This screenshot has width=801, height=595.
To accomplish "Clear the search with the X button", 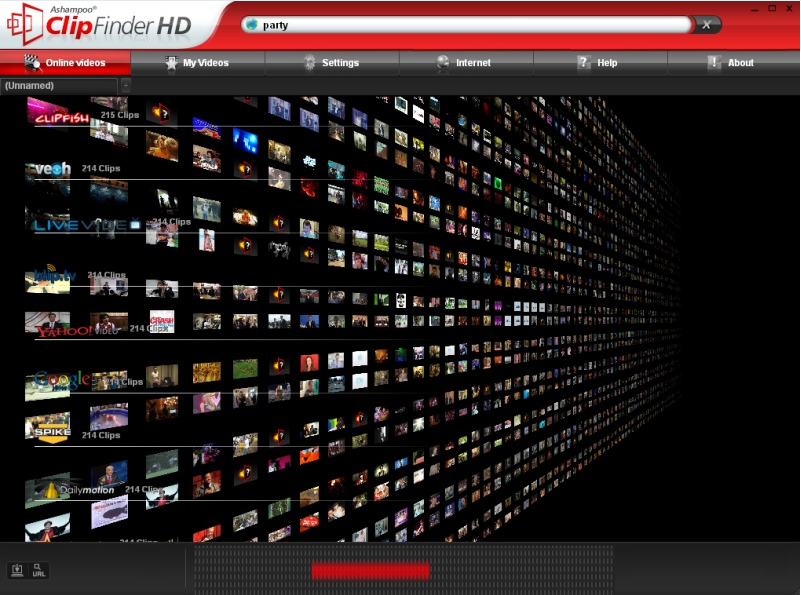I will point(706,25).
